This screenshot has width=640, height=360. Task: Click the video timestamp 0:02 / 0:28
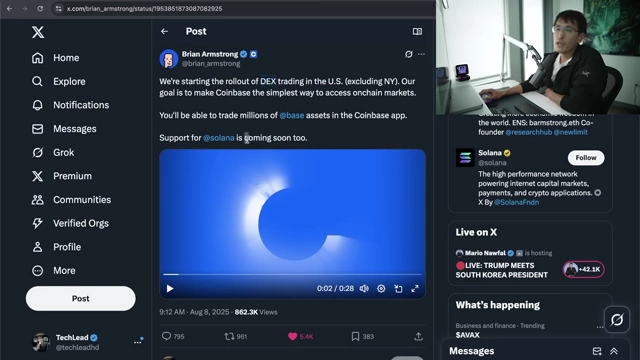[335, 289]
